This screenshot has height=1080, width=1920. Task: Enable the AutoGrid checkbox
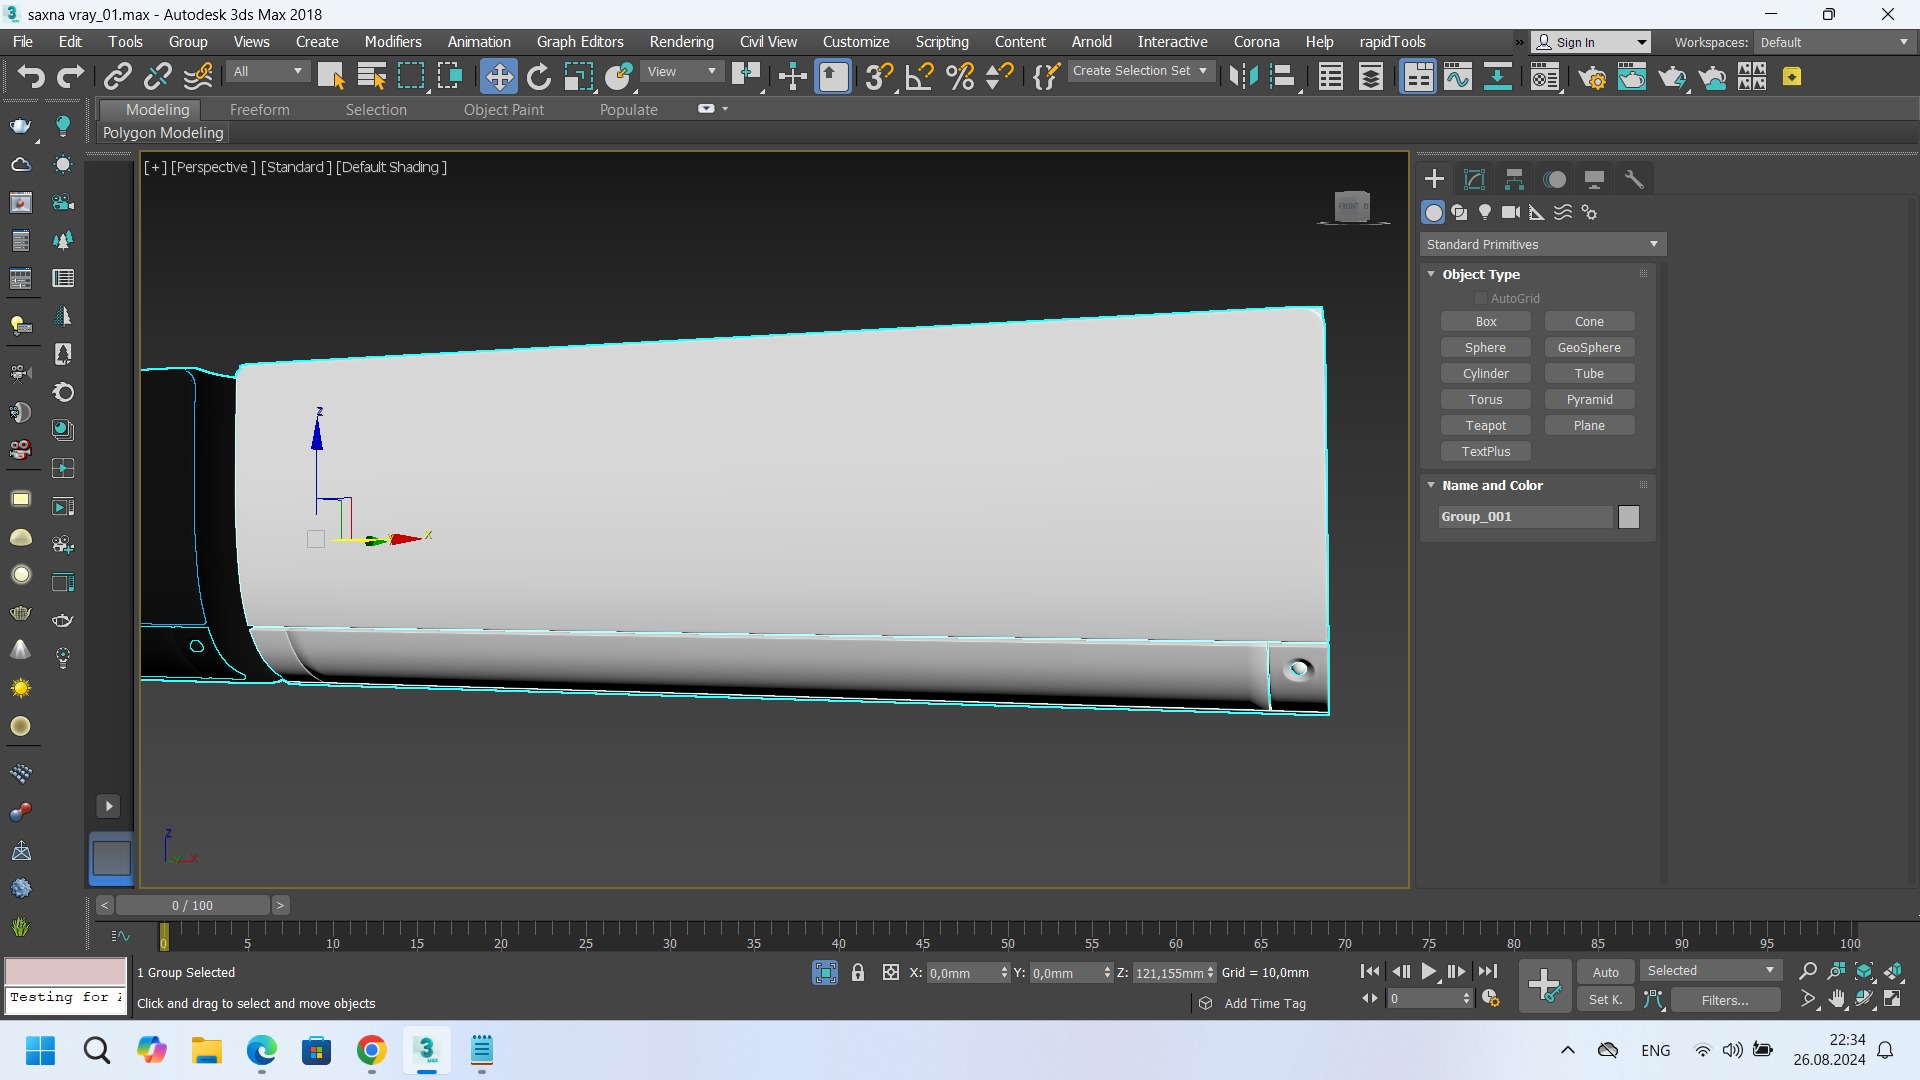tap(1481, 299)
